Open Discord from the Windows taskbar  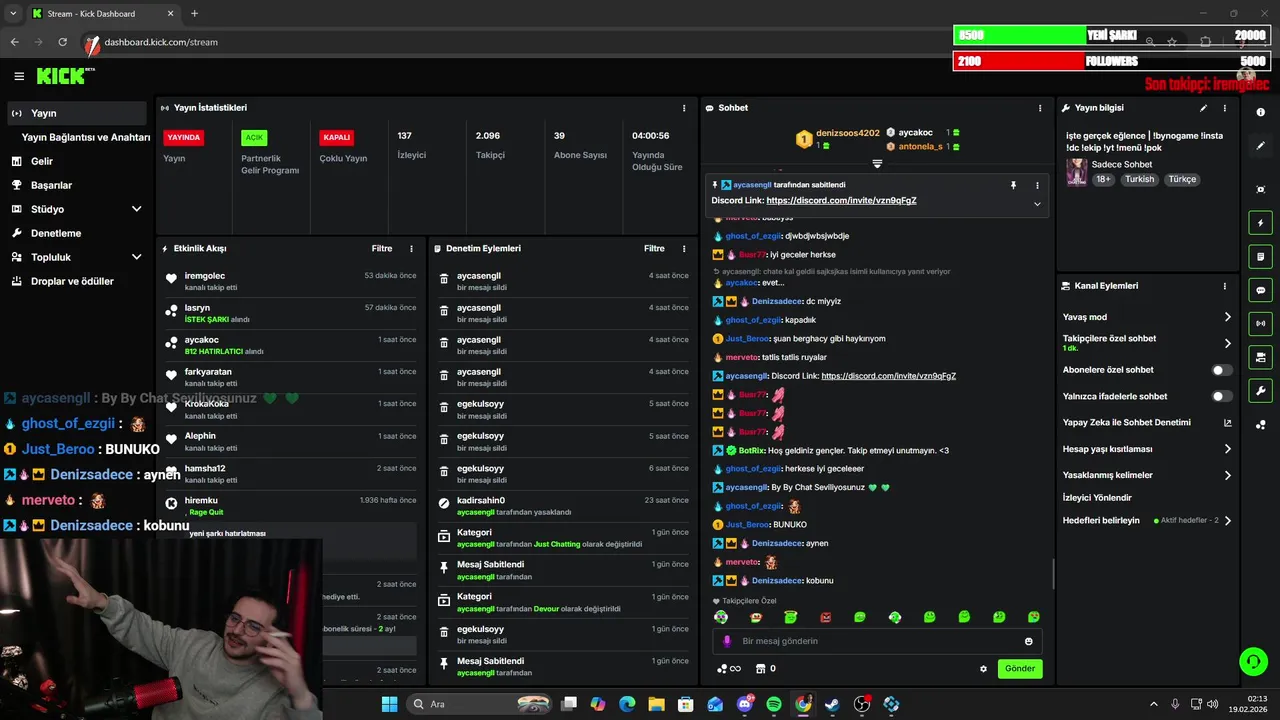[745, 704]
